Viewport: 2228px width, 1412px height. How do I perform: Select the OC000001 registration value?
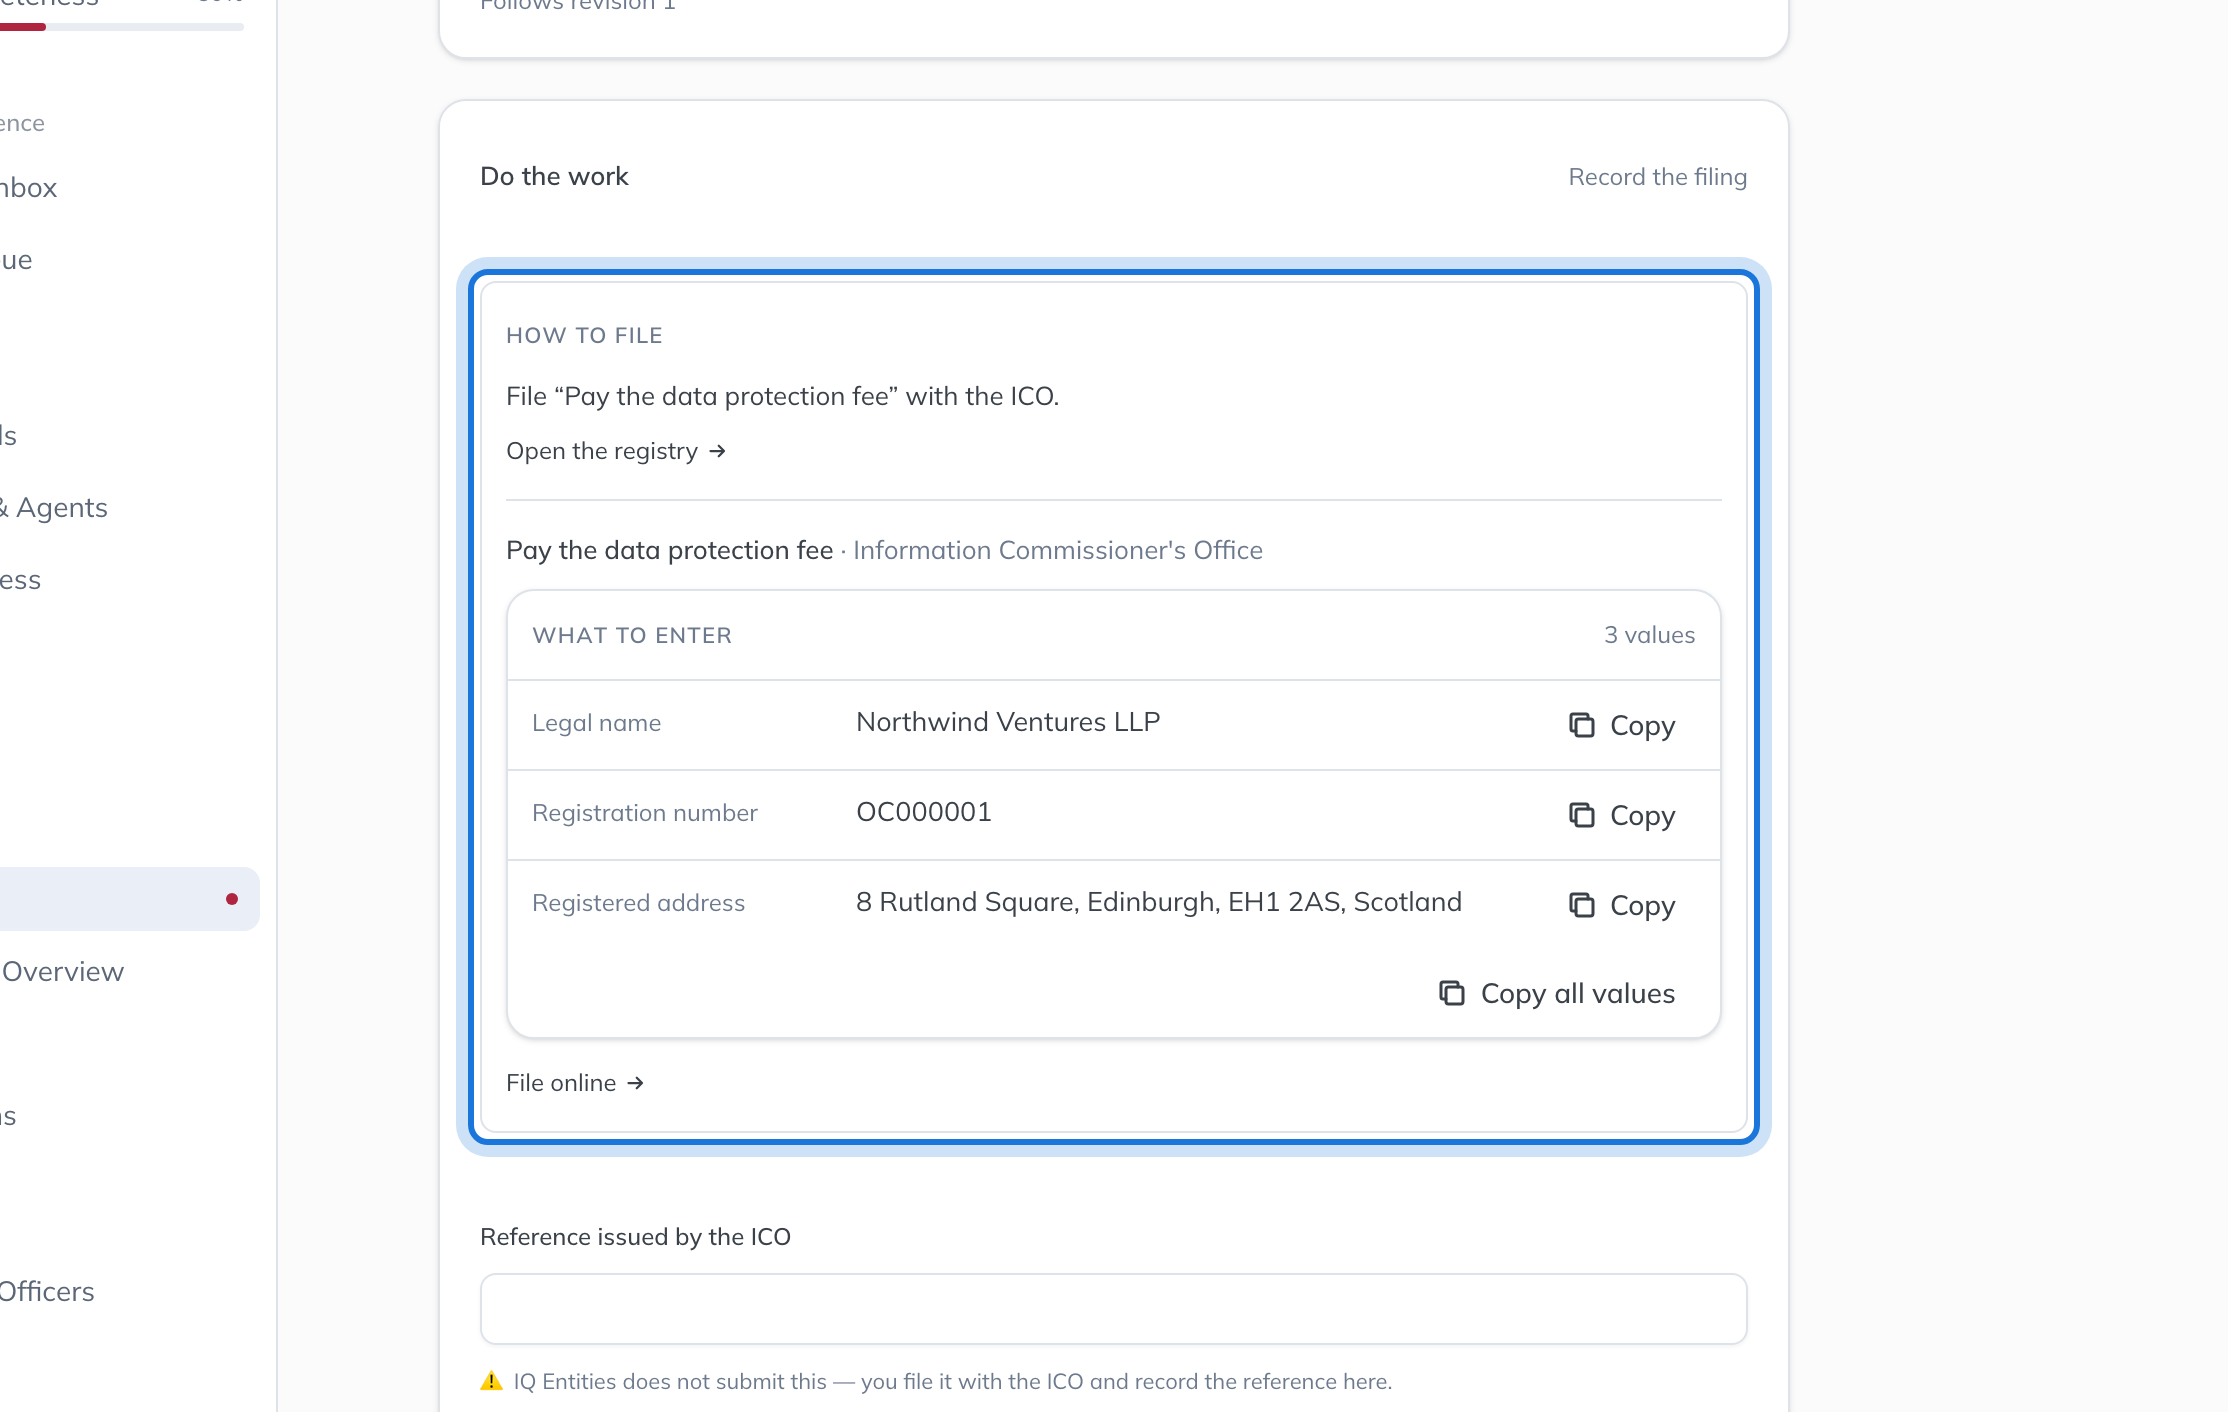(924, 812)
